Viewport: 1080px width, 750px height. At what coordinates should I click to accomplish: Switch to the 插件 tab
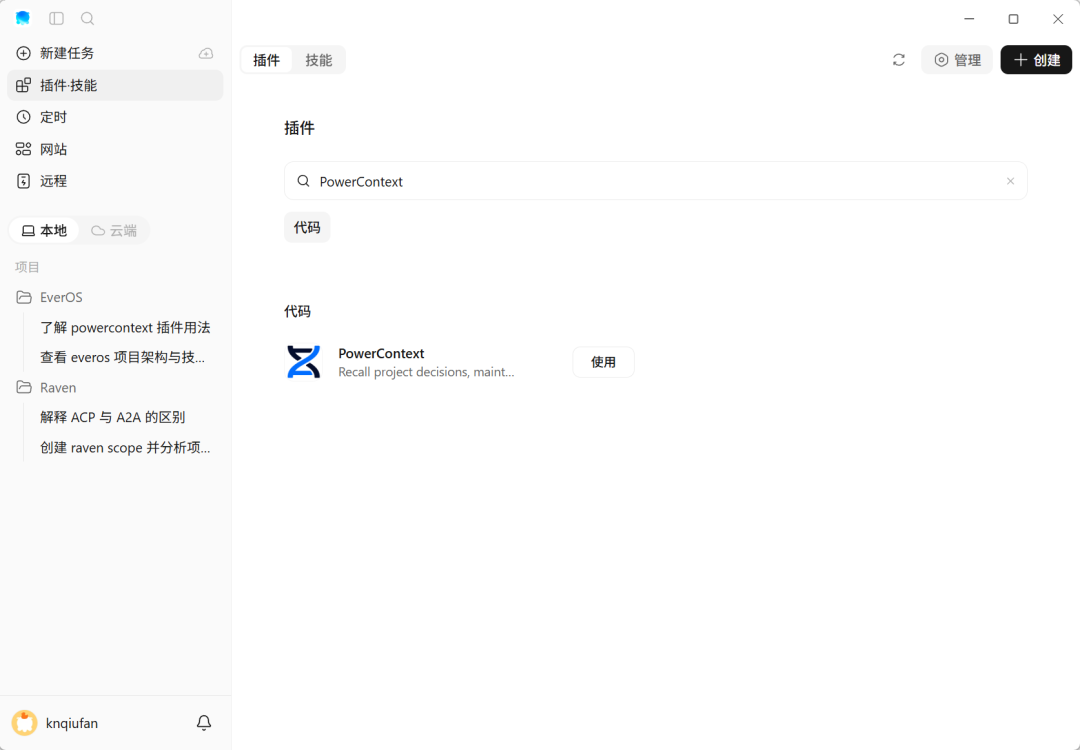(x=267, y=60)
